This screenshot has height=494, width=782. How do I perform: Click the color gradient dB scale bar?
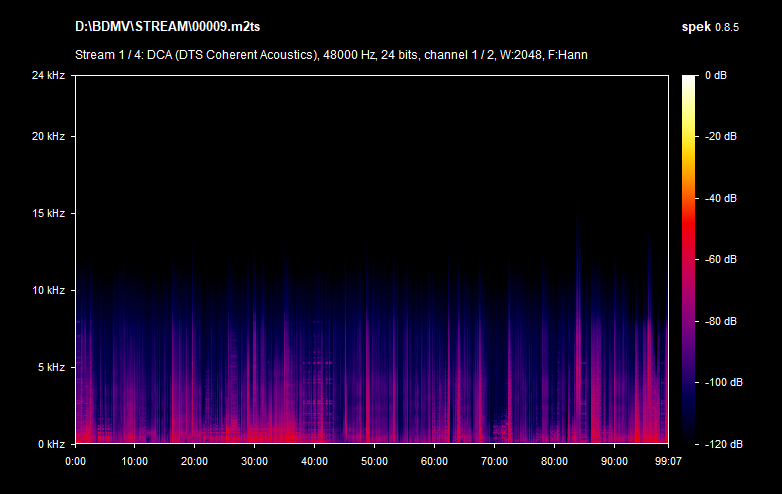coord(689,259)
